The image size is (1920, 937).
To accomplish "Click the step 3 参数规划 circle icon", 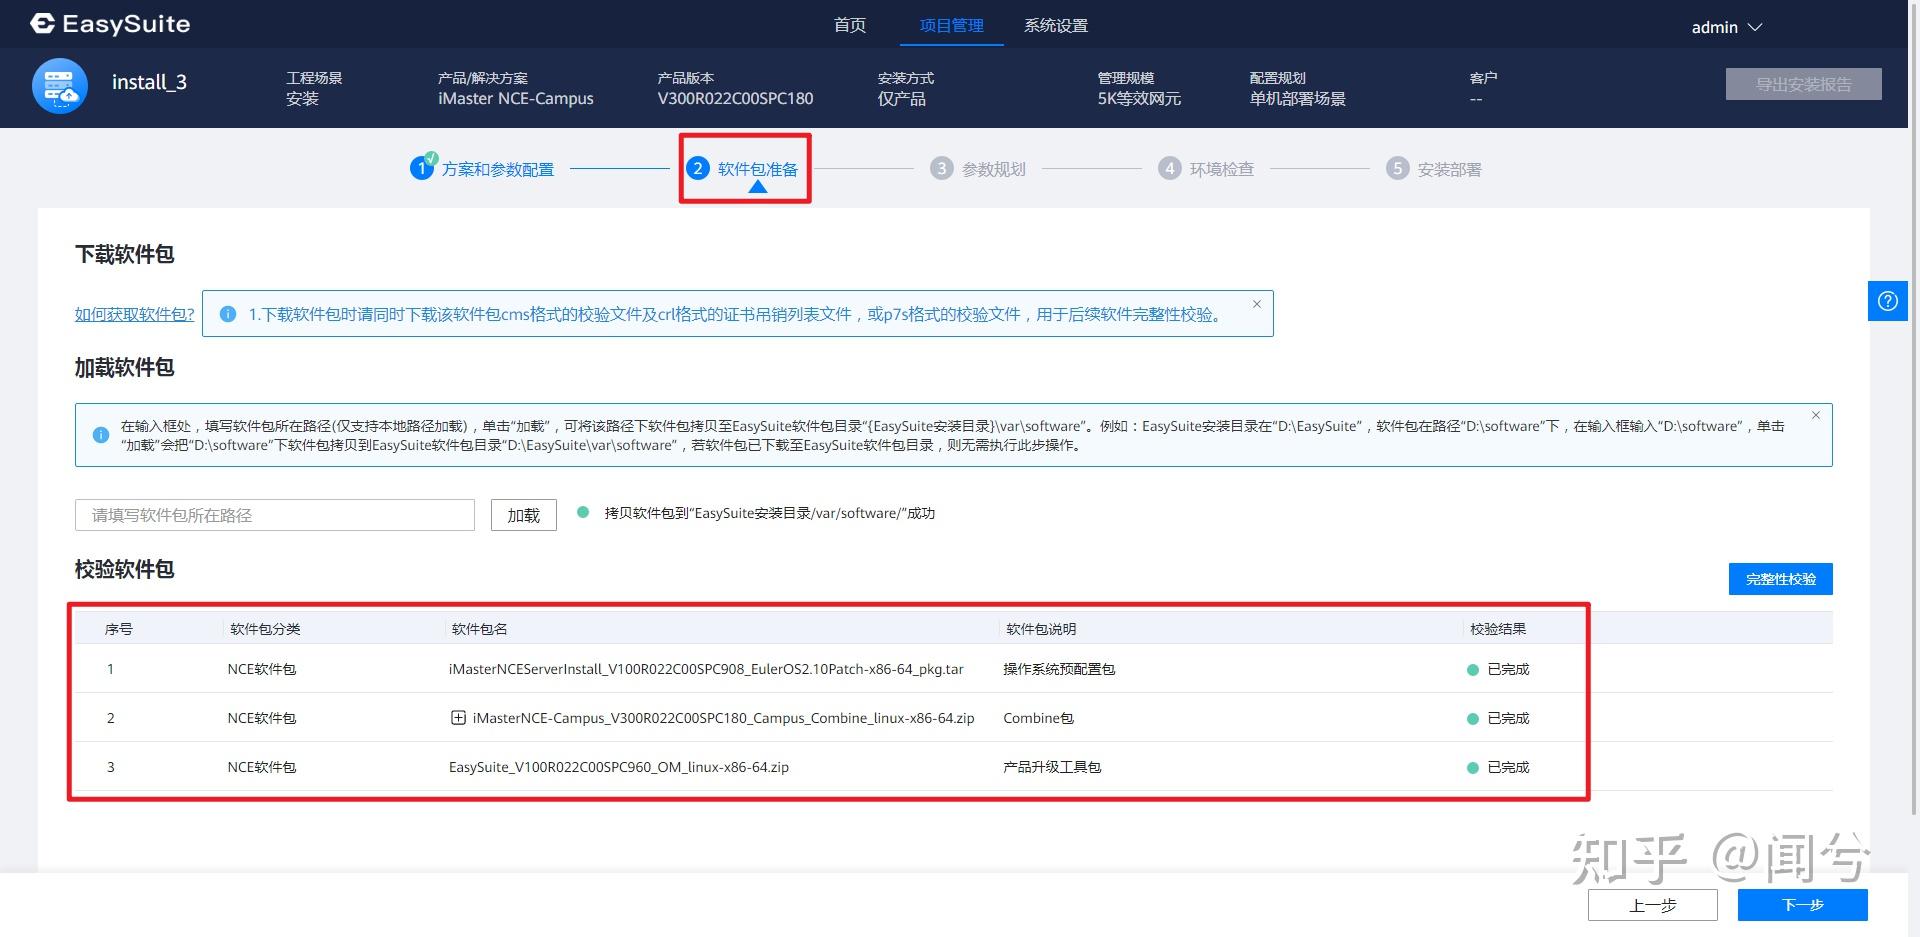I will (941, 168).
